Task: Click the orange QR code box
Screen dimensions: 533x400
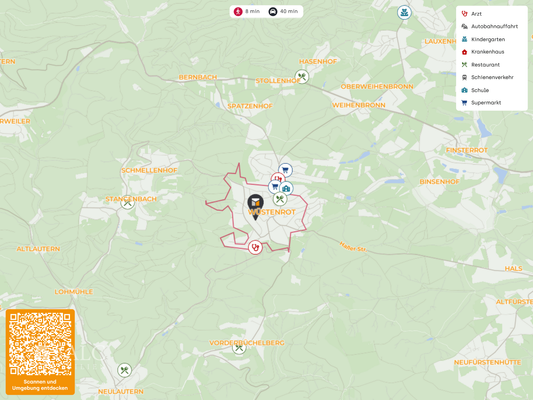Action: 40,352
